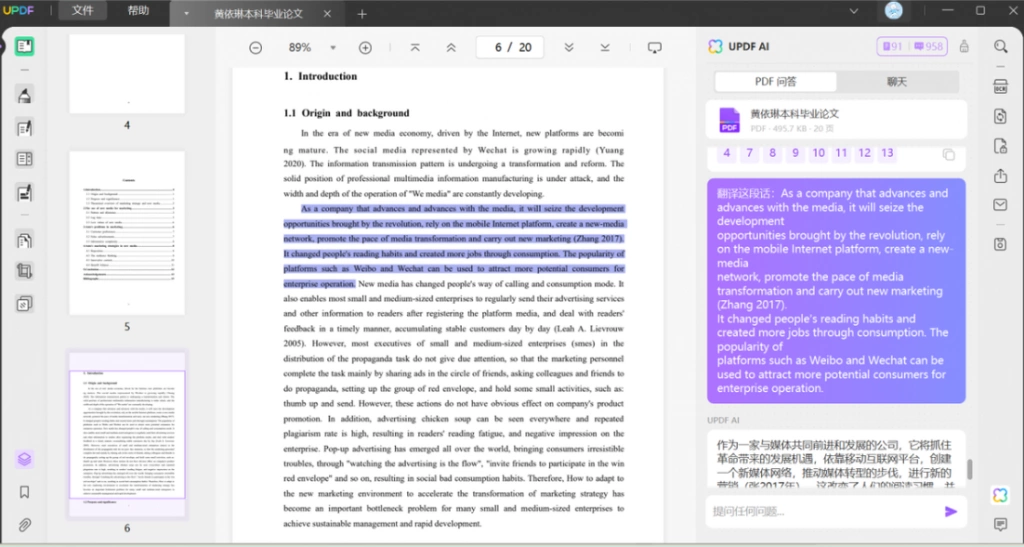Toggle the UPDF AI panel icon
Image resolution: width=1024 pixels, height=547 pixels.
coord(1000,495)
